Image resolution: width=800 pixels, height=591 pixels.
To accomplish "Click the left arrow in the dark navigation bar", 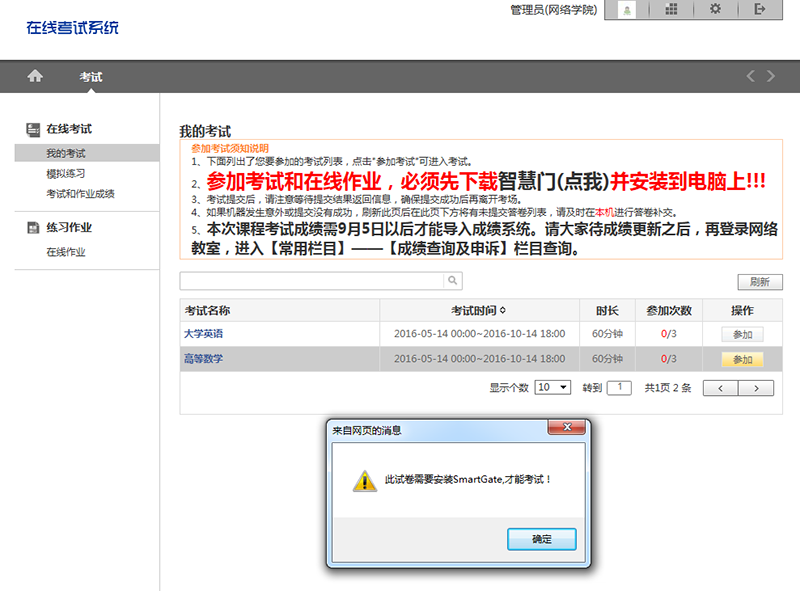I will (x=751, y=76).
